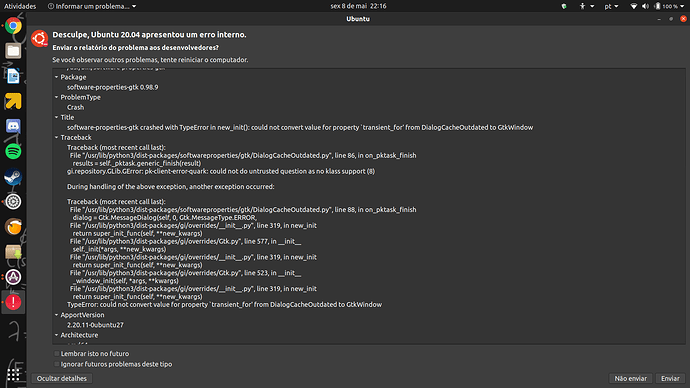Enable 'Lembrar isto no futuro' checkbox
Screen dimensions: 690x388
pos(56,354)
